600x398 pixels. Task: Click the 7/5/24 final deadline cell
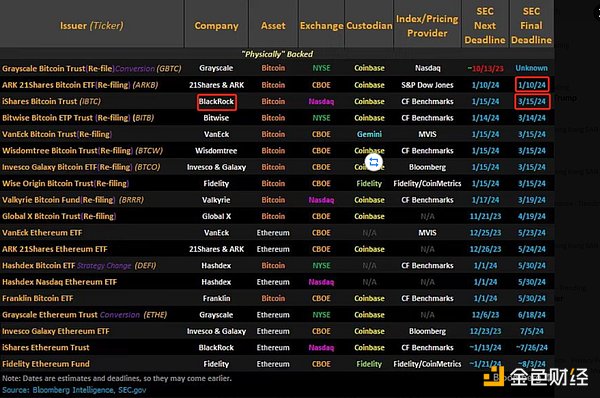pyautogui.click(x=532, y=331)
